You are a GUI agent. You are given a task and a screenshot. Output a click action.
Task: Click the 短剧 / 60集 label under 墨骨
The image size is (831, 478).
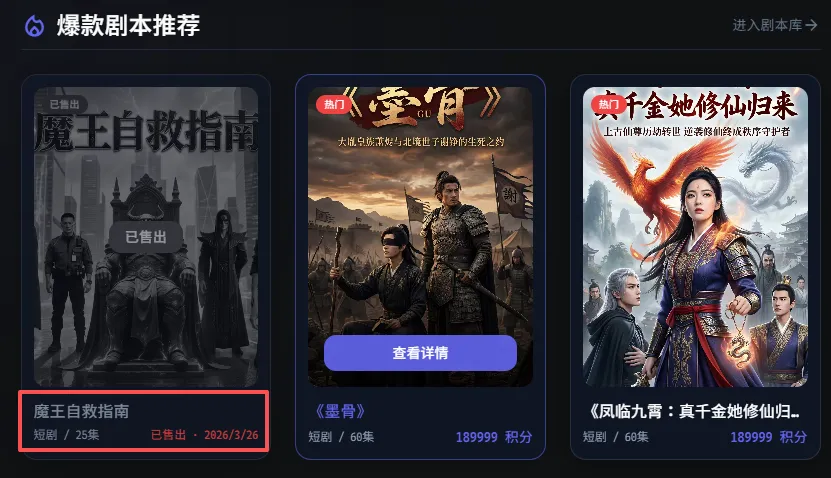pyautogui.click(x=341, y=437)
